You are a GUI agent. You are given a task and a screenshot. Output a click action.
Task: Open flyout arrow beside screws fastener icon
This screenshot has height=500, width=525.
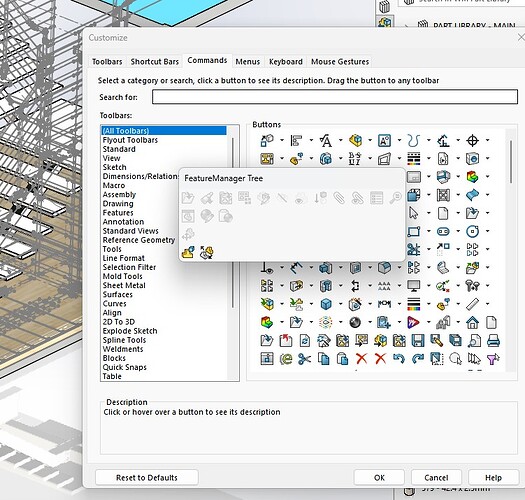[x=488, y=286]
